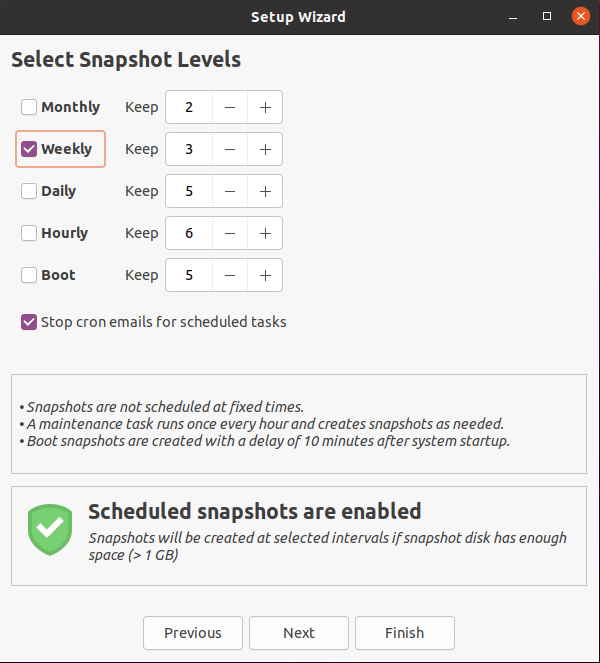Return to Previous wizard page
600x663 pixels.
(193, 633)
